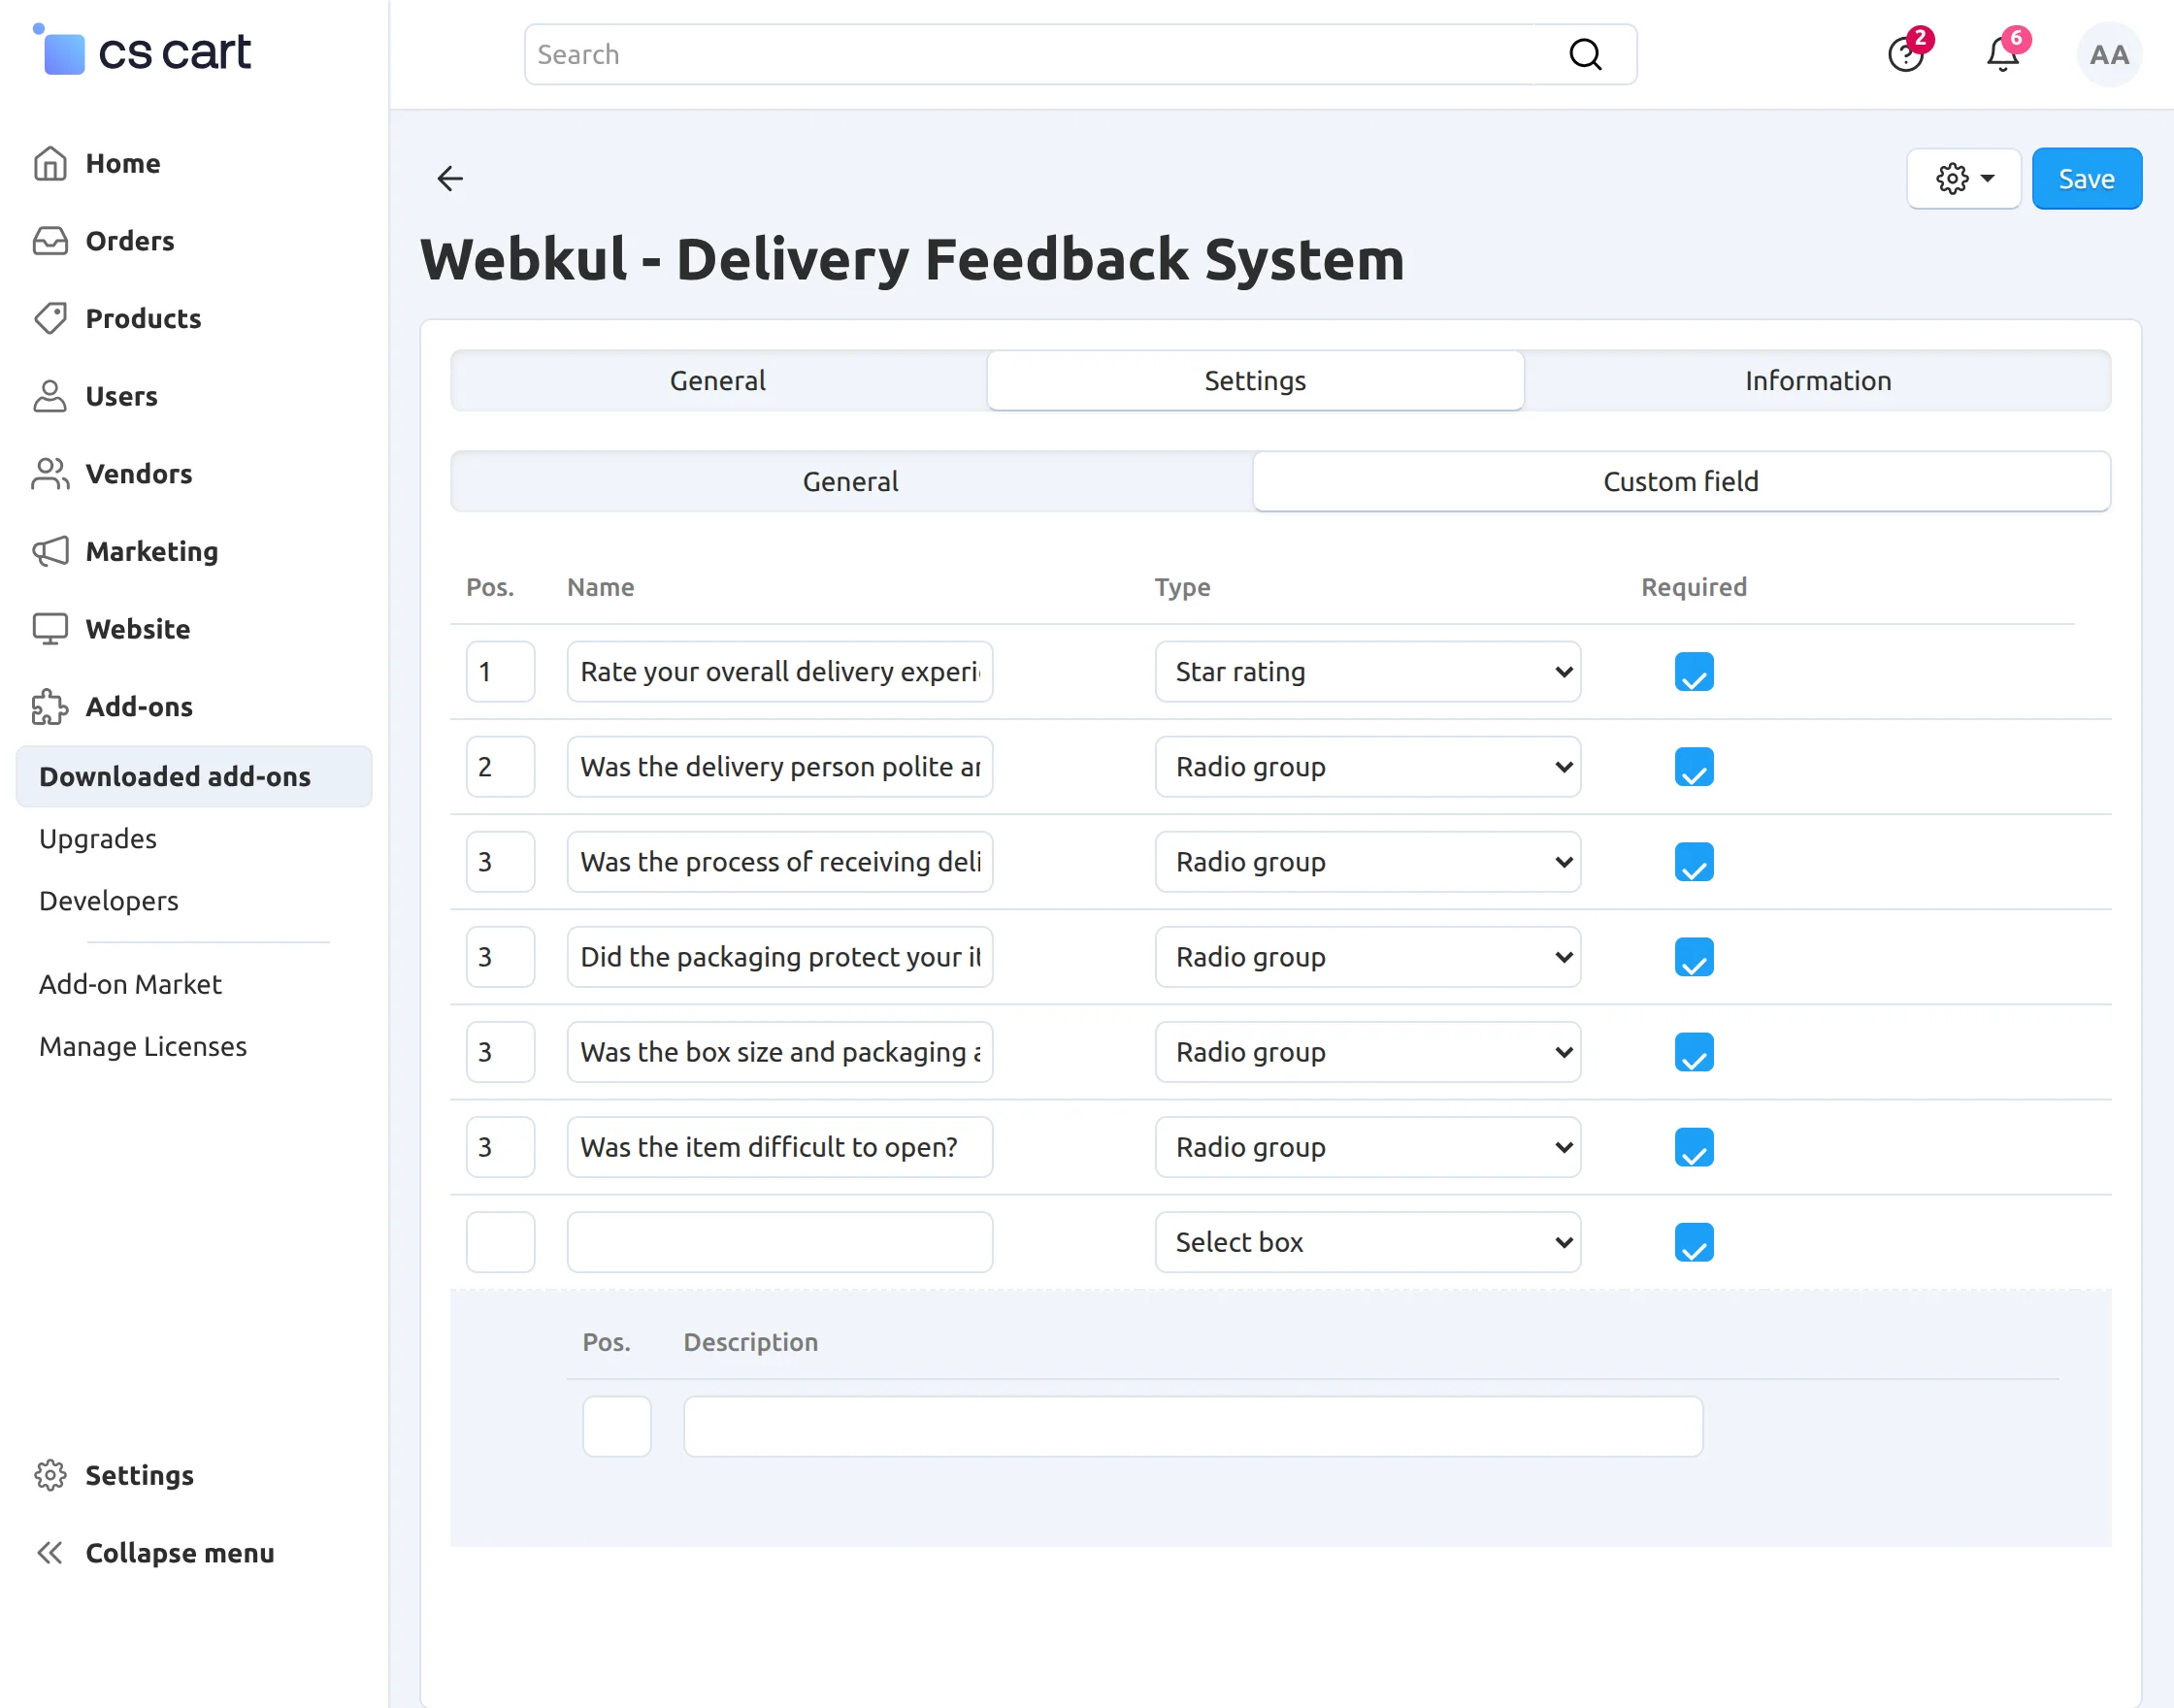The height and width of the screenshot is (1708, 2174).
Task: Click position field containing 2
Action: click(x=501, y=767)
